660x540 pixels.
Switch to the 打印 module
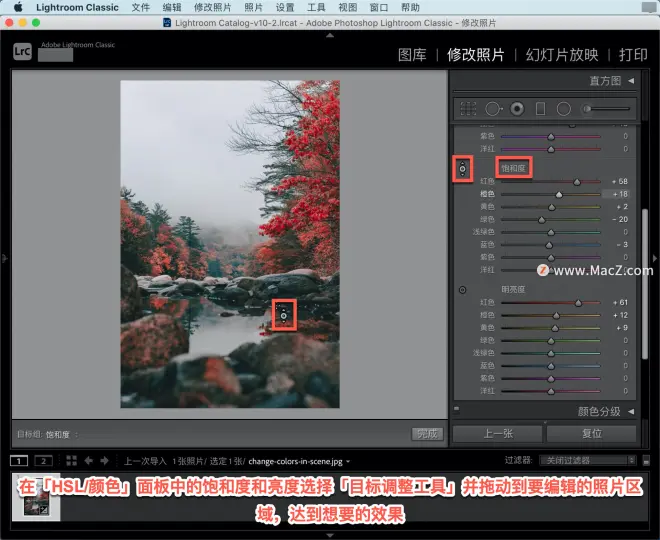tap(633, 55)
